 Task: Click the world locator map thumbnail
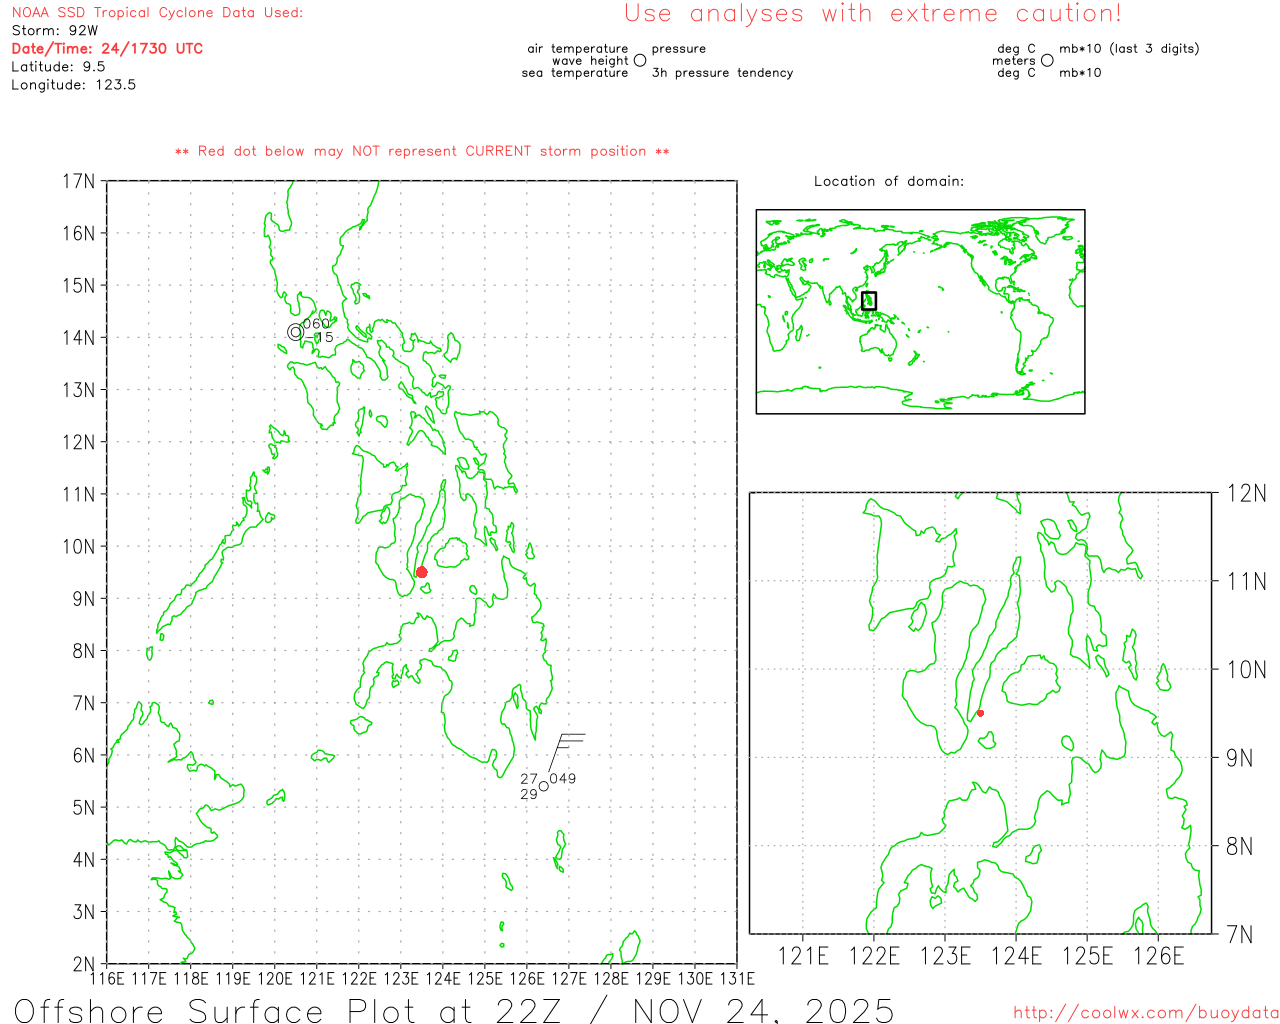(920, 311)
